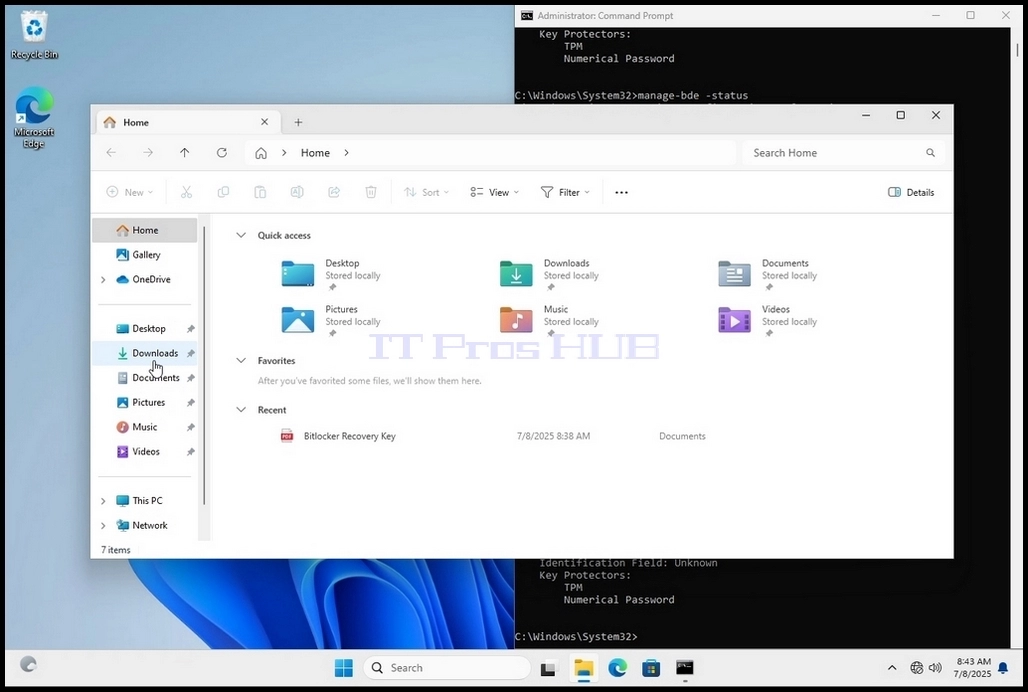Click the search magnifier in Search Home
Image resolution: width=1028 pixels, height=692 pixels.
(x=930, y=153)
